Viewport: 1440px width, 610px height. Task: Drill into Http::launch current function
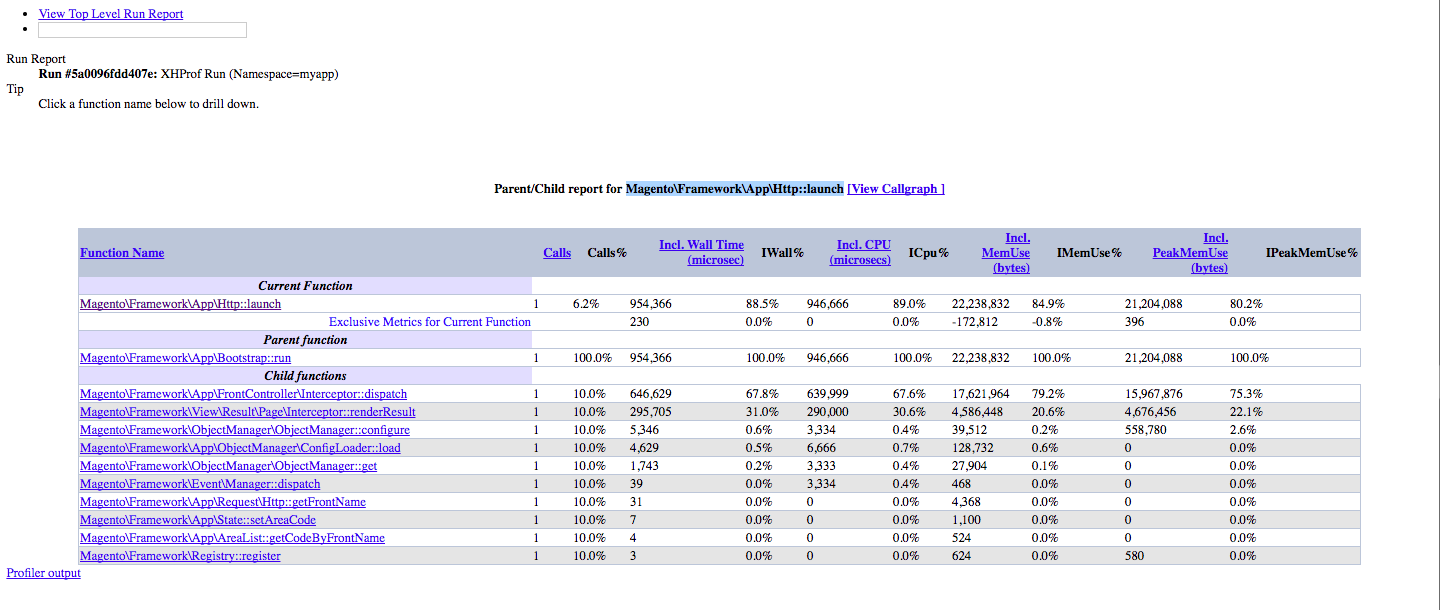[x=180, y=304]
